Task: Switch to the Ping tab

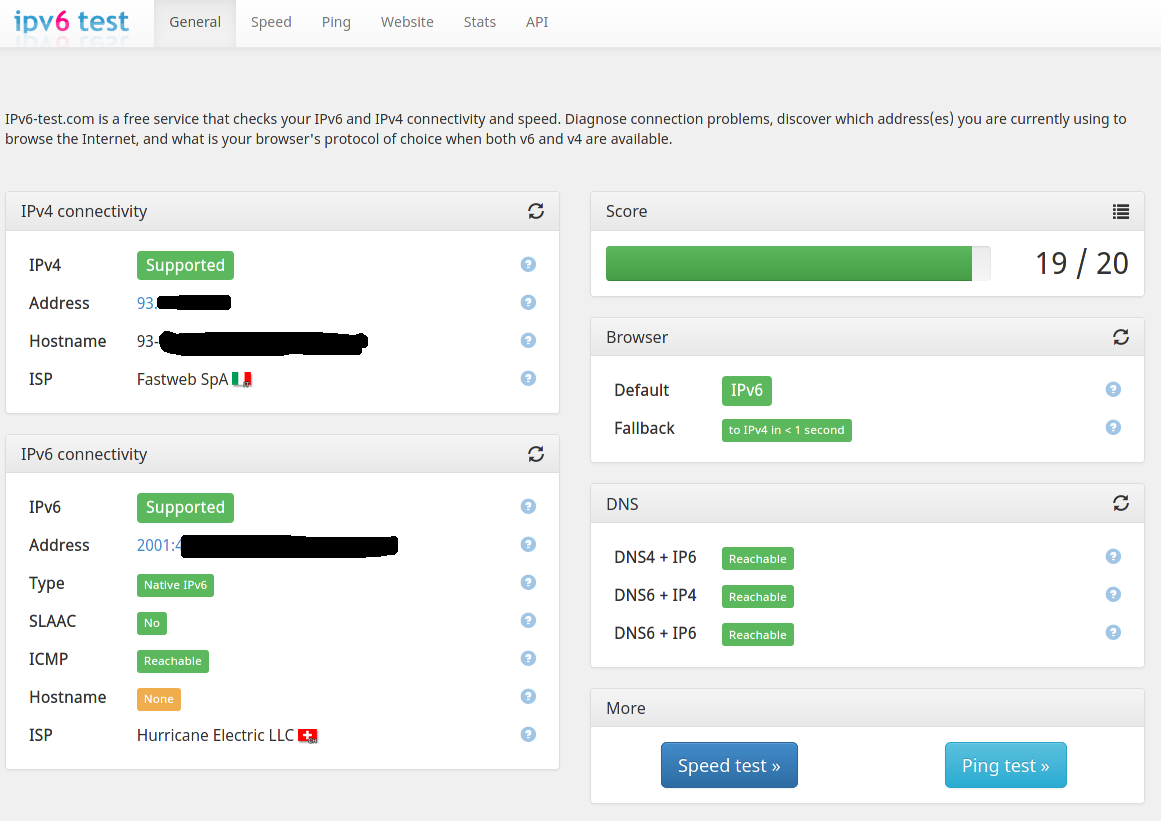Action: [x=336, y=22]
